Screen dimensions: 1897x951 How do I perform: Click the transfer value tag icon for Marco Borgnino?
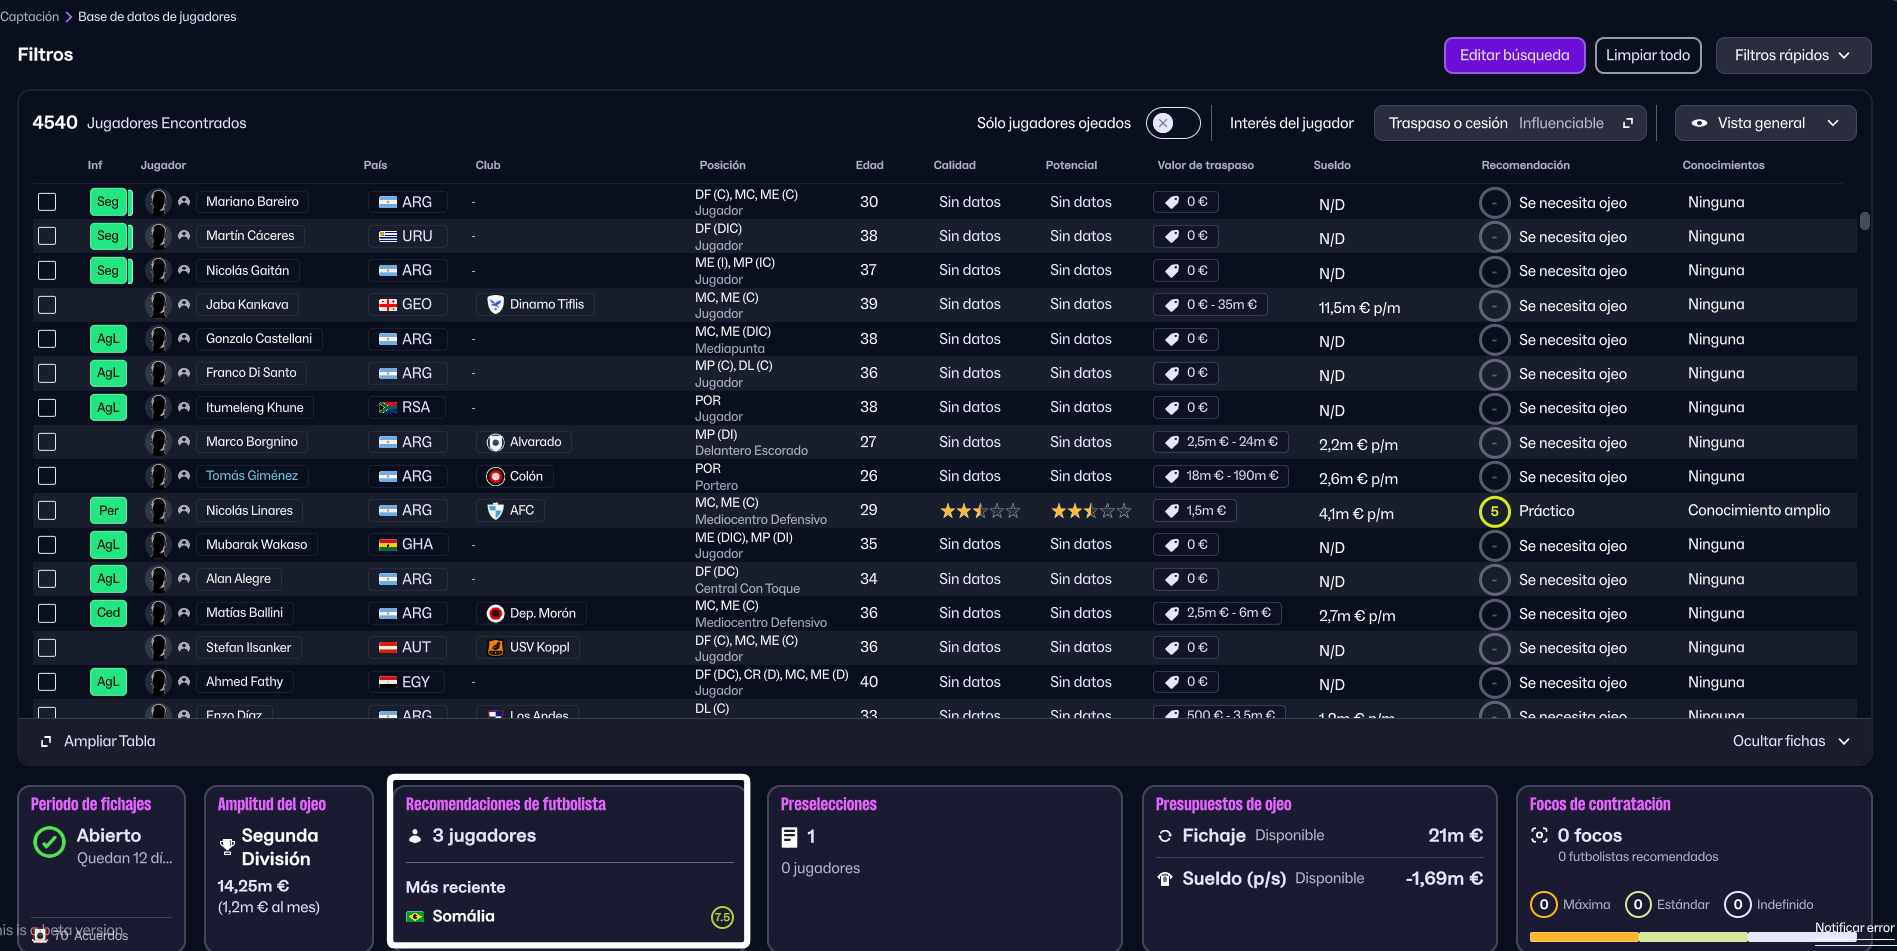coord(1172,442)
